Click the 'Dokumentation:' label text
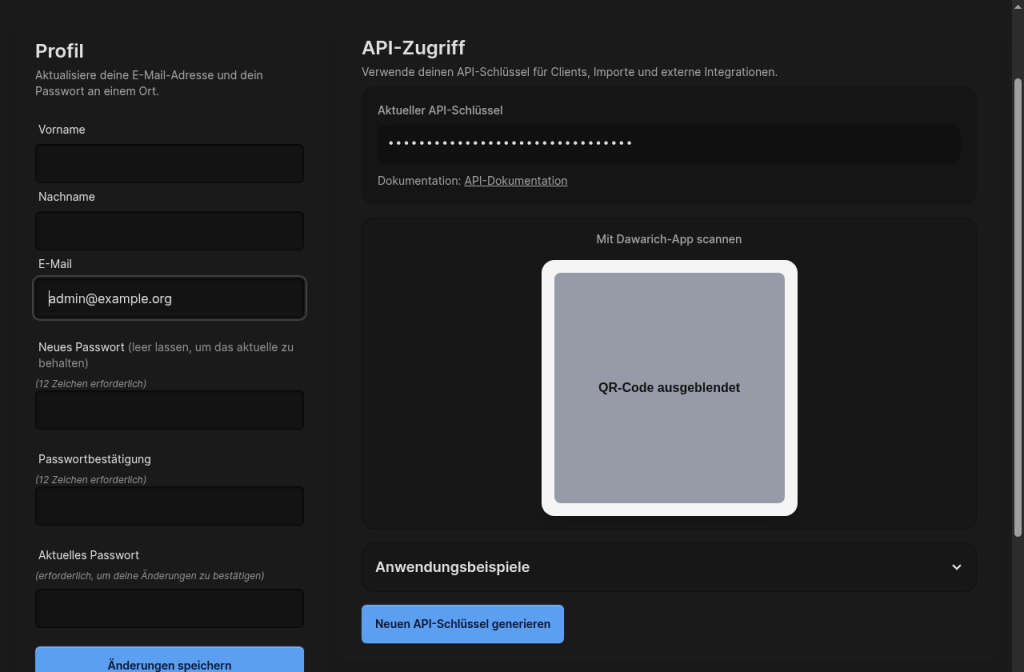The width and height of the screenshot is (1024, 672). 419,181
